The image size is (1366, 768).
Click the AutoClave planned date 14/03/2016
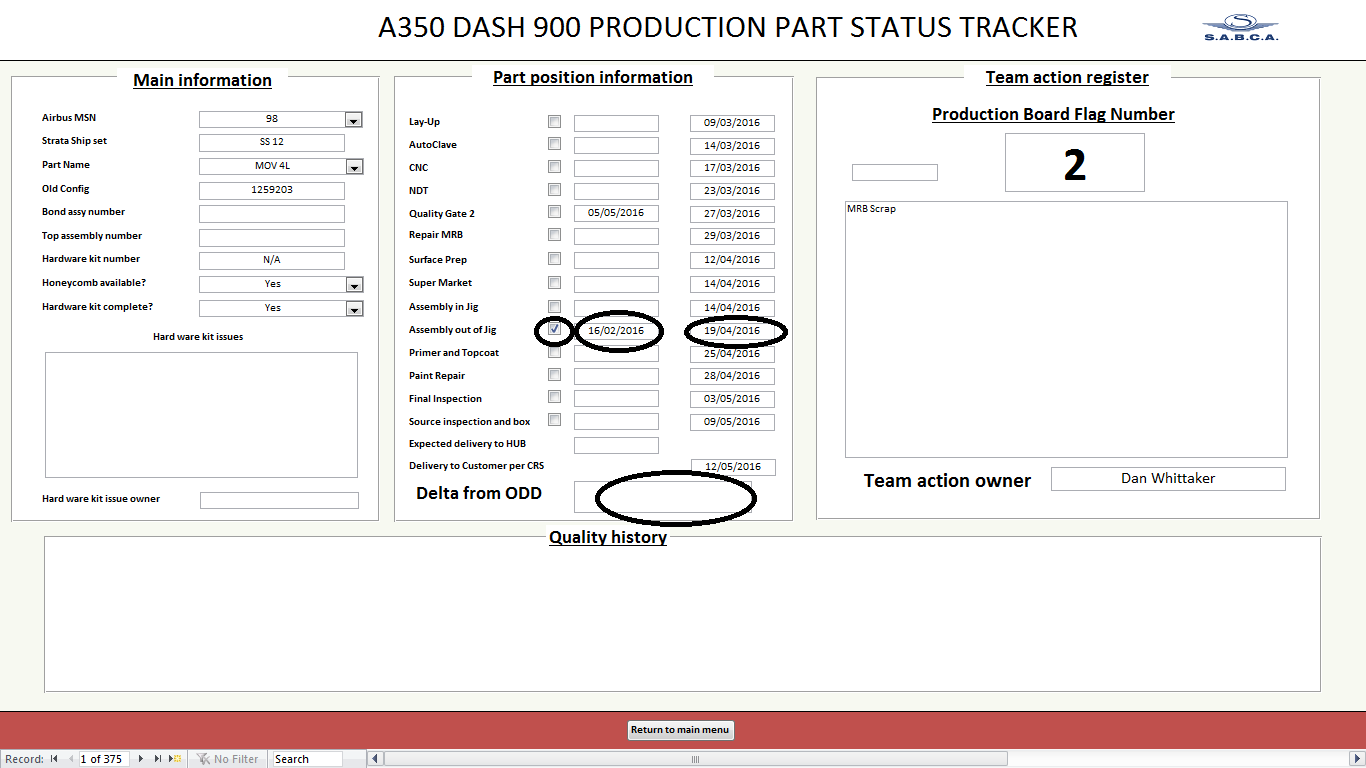pyautogui.click(x=732, y=147)
